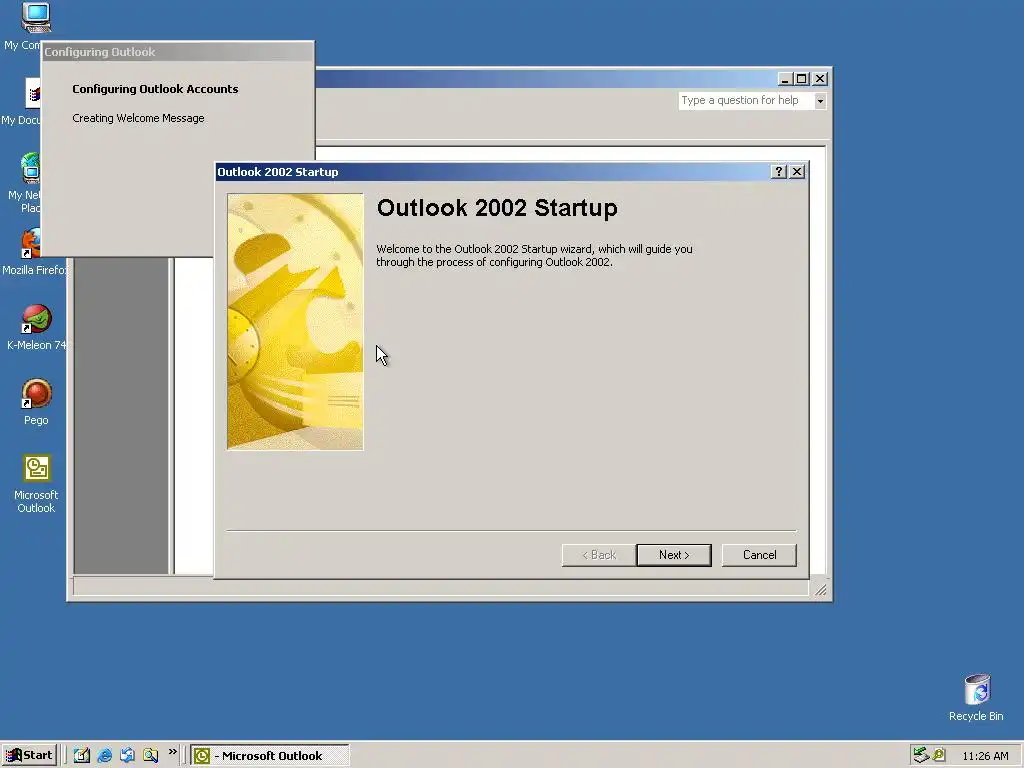Screen dimensions: 1024x768
Task: Click the Next button in the wizard
Action: [x=673, y=555]
